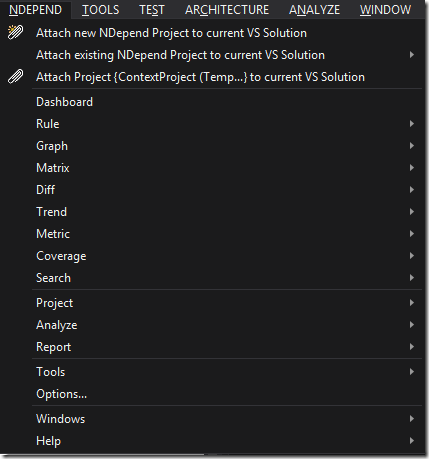Viewport: 429px width, 459px height.
Task: Expand the Matrix submenu arrow
Action: tap(412, 168)
